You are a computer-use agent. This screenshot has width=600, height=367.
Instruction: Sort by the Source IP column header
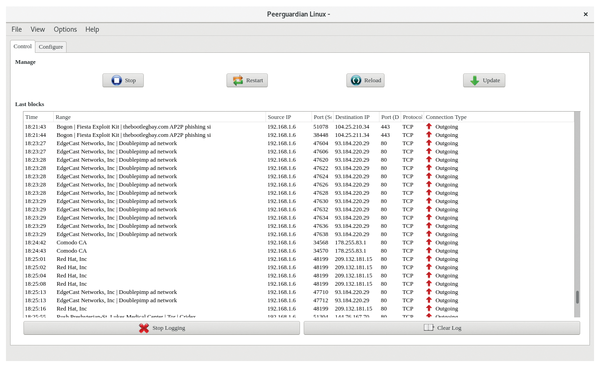click(289, 117)
